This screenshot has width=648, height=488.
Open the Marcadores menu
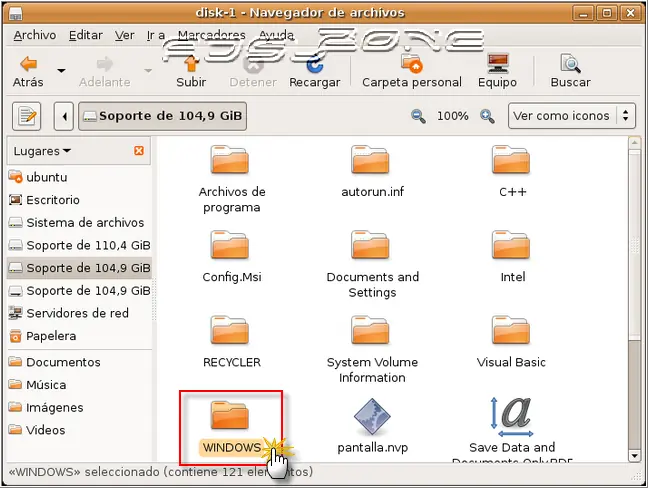[x=212, y=36]
